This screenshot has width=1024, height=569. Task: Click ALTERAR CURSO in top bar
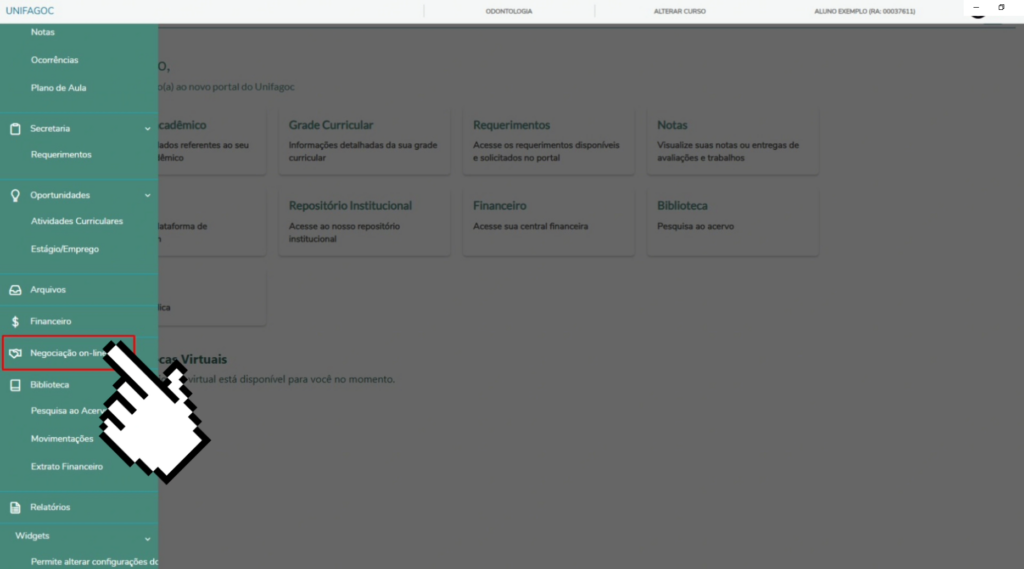click(679, 11)
